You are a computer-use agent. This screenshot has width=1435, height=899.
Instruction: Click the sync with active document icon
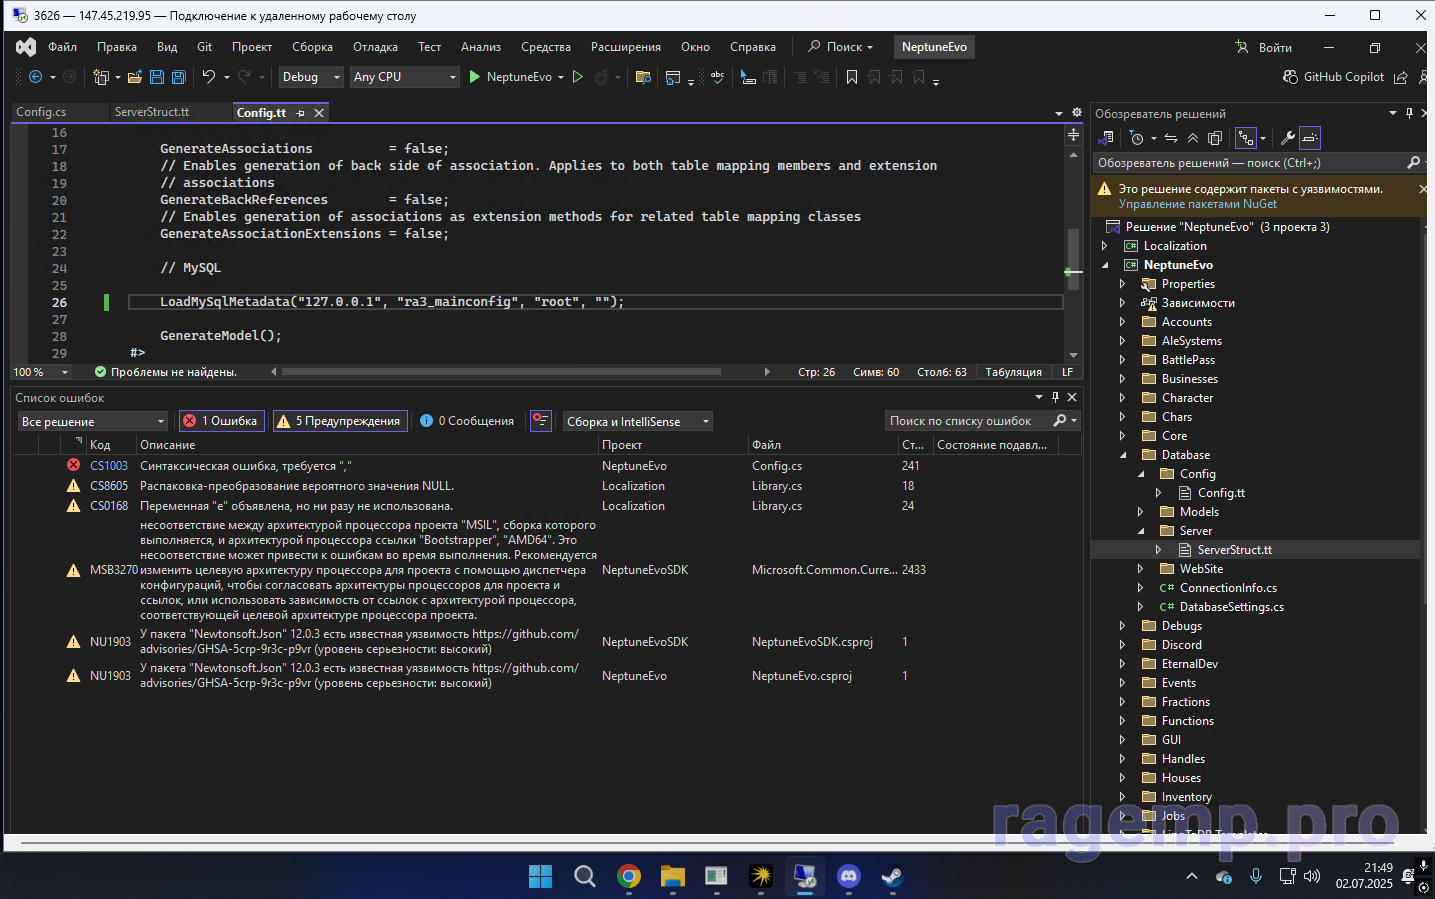click(1171, 138)
